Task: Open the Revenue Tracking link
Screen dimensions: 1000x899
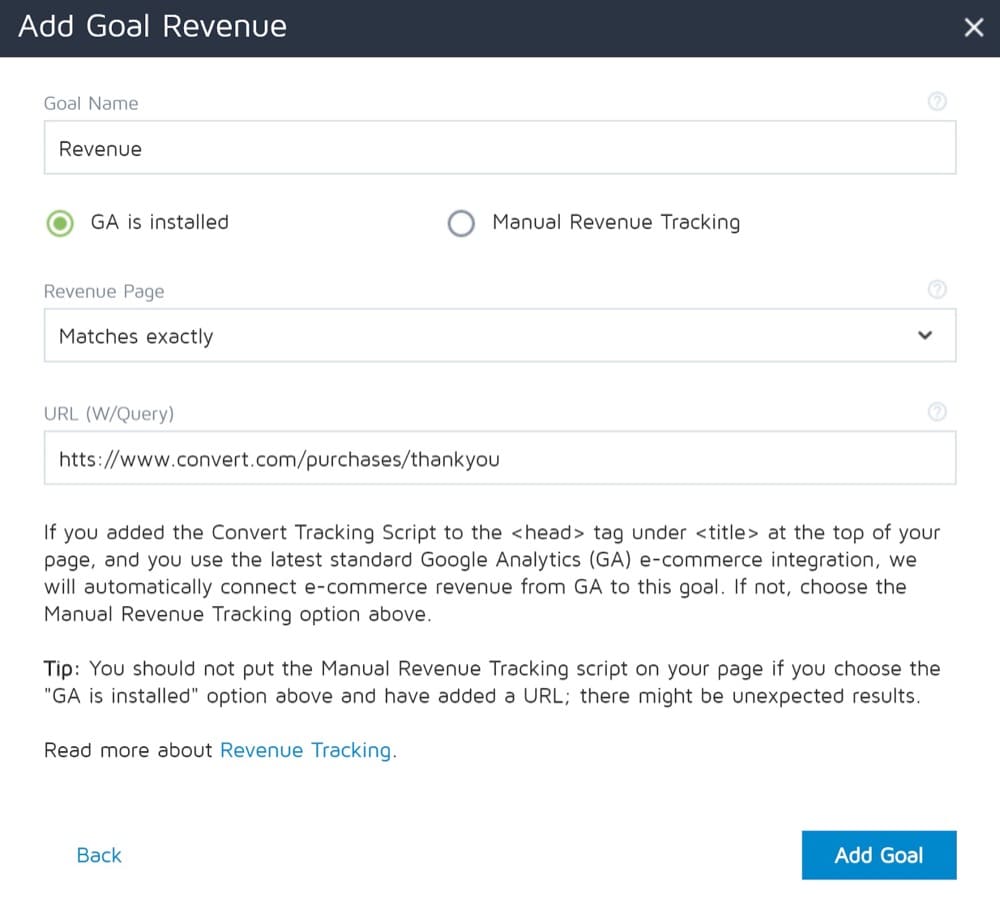Action: click(x=306, y=750)
